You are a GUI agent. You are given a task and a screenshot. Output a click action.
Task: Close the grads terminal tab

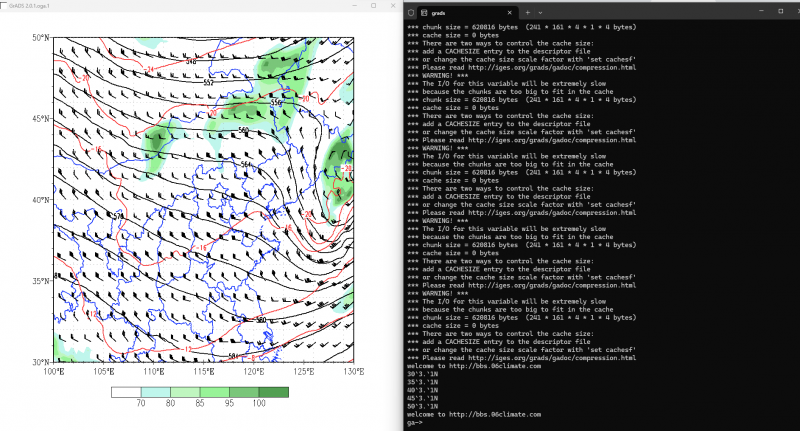click(x=508, y=11)
